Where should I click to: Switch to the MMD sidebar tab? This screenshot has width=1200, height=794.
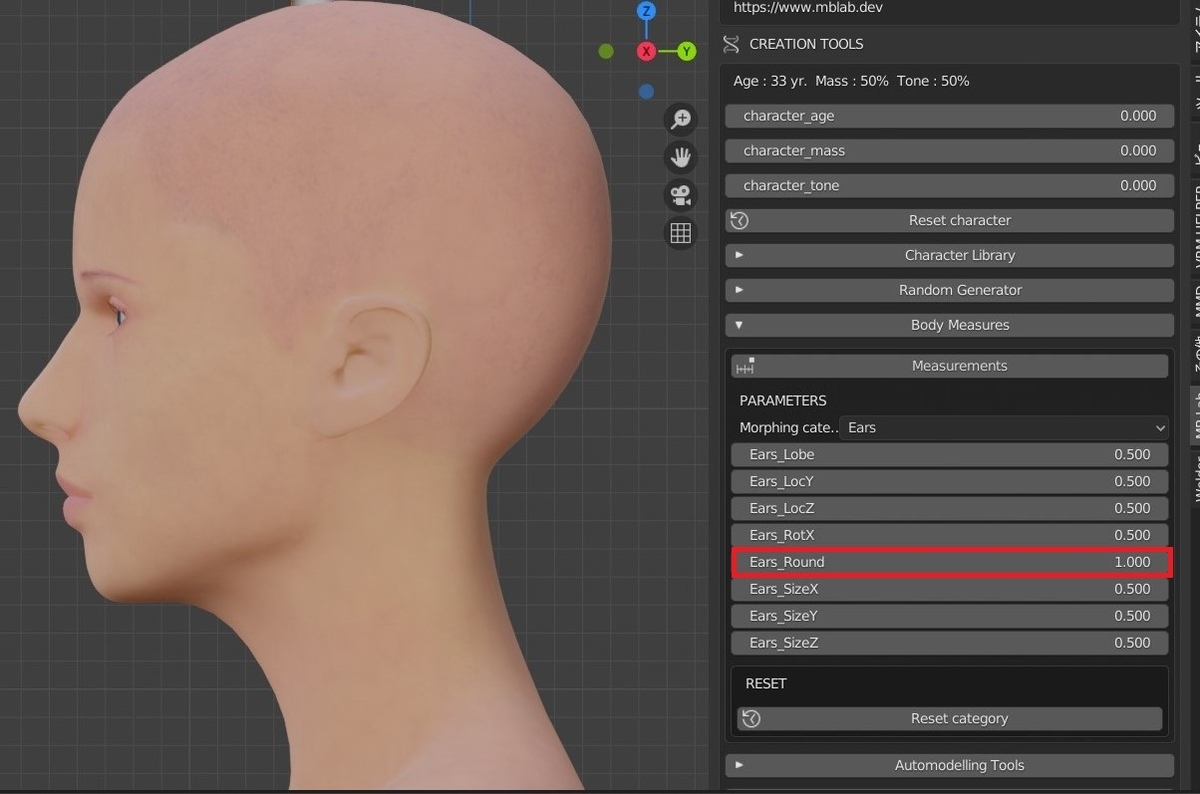click(1195, 299)
